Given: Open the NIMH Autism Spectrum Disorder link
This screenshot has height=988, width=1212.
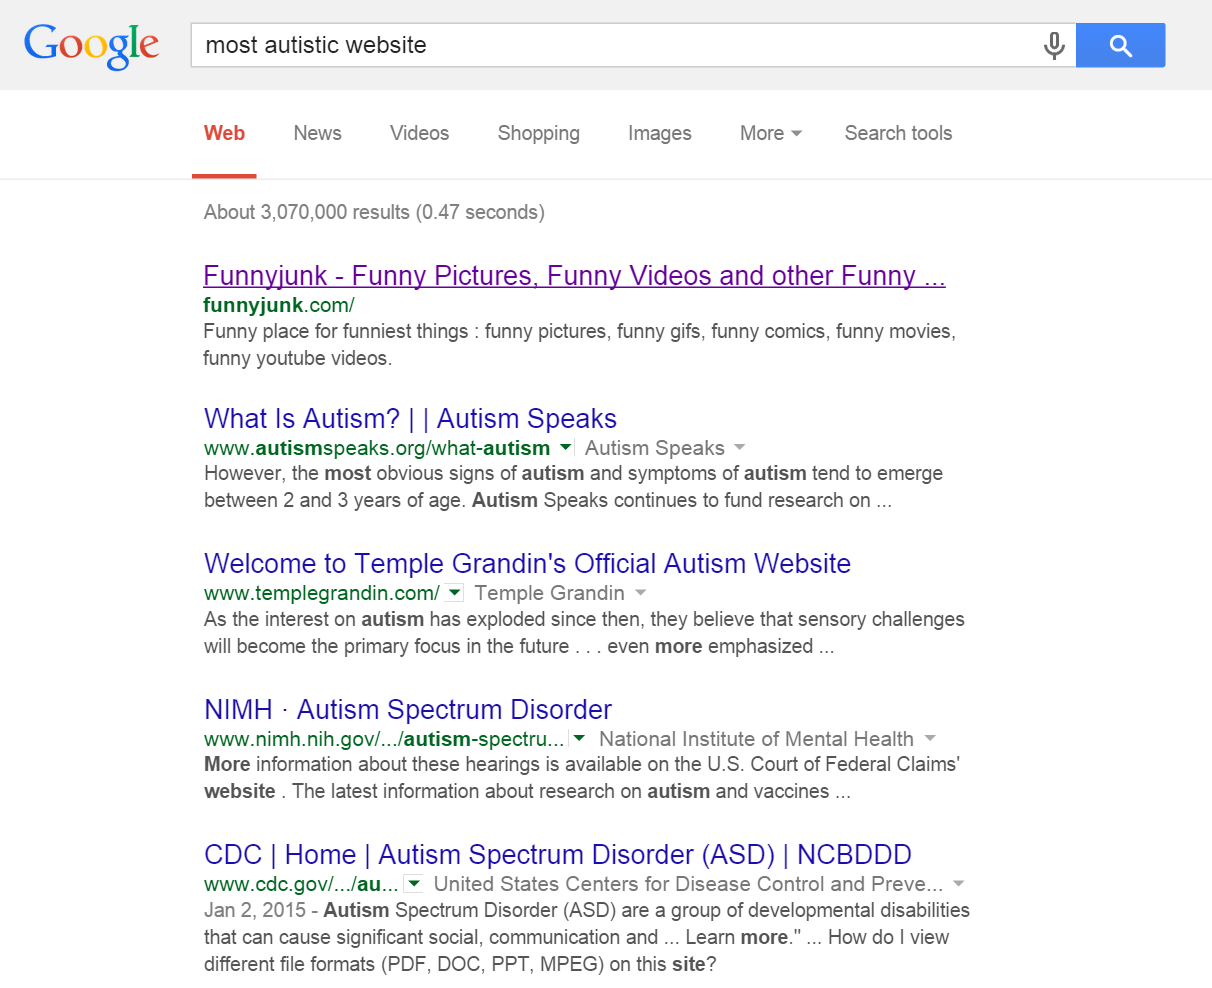Looking at the screenshot, I should point(408,709).
